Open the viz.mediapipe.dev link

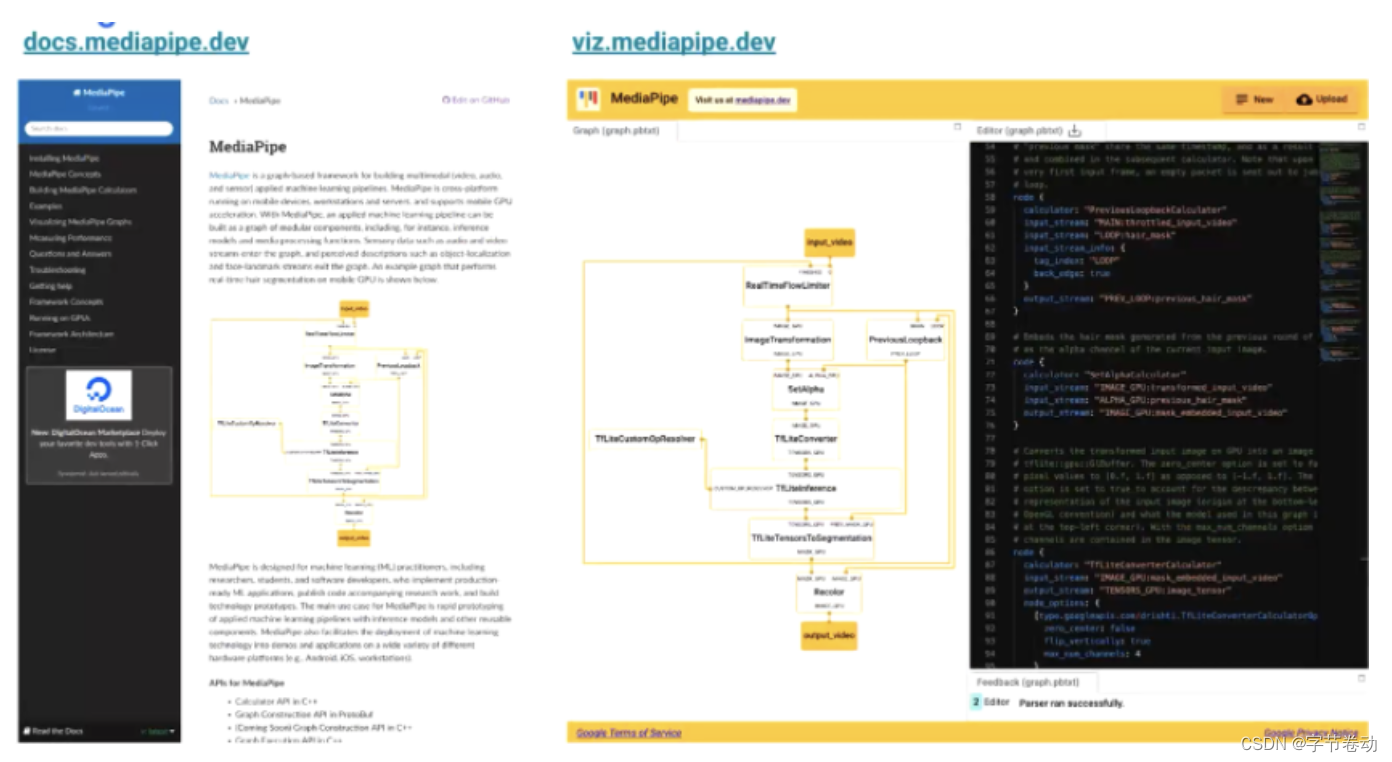tap(674, 42)
